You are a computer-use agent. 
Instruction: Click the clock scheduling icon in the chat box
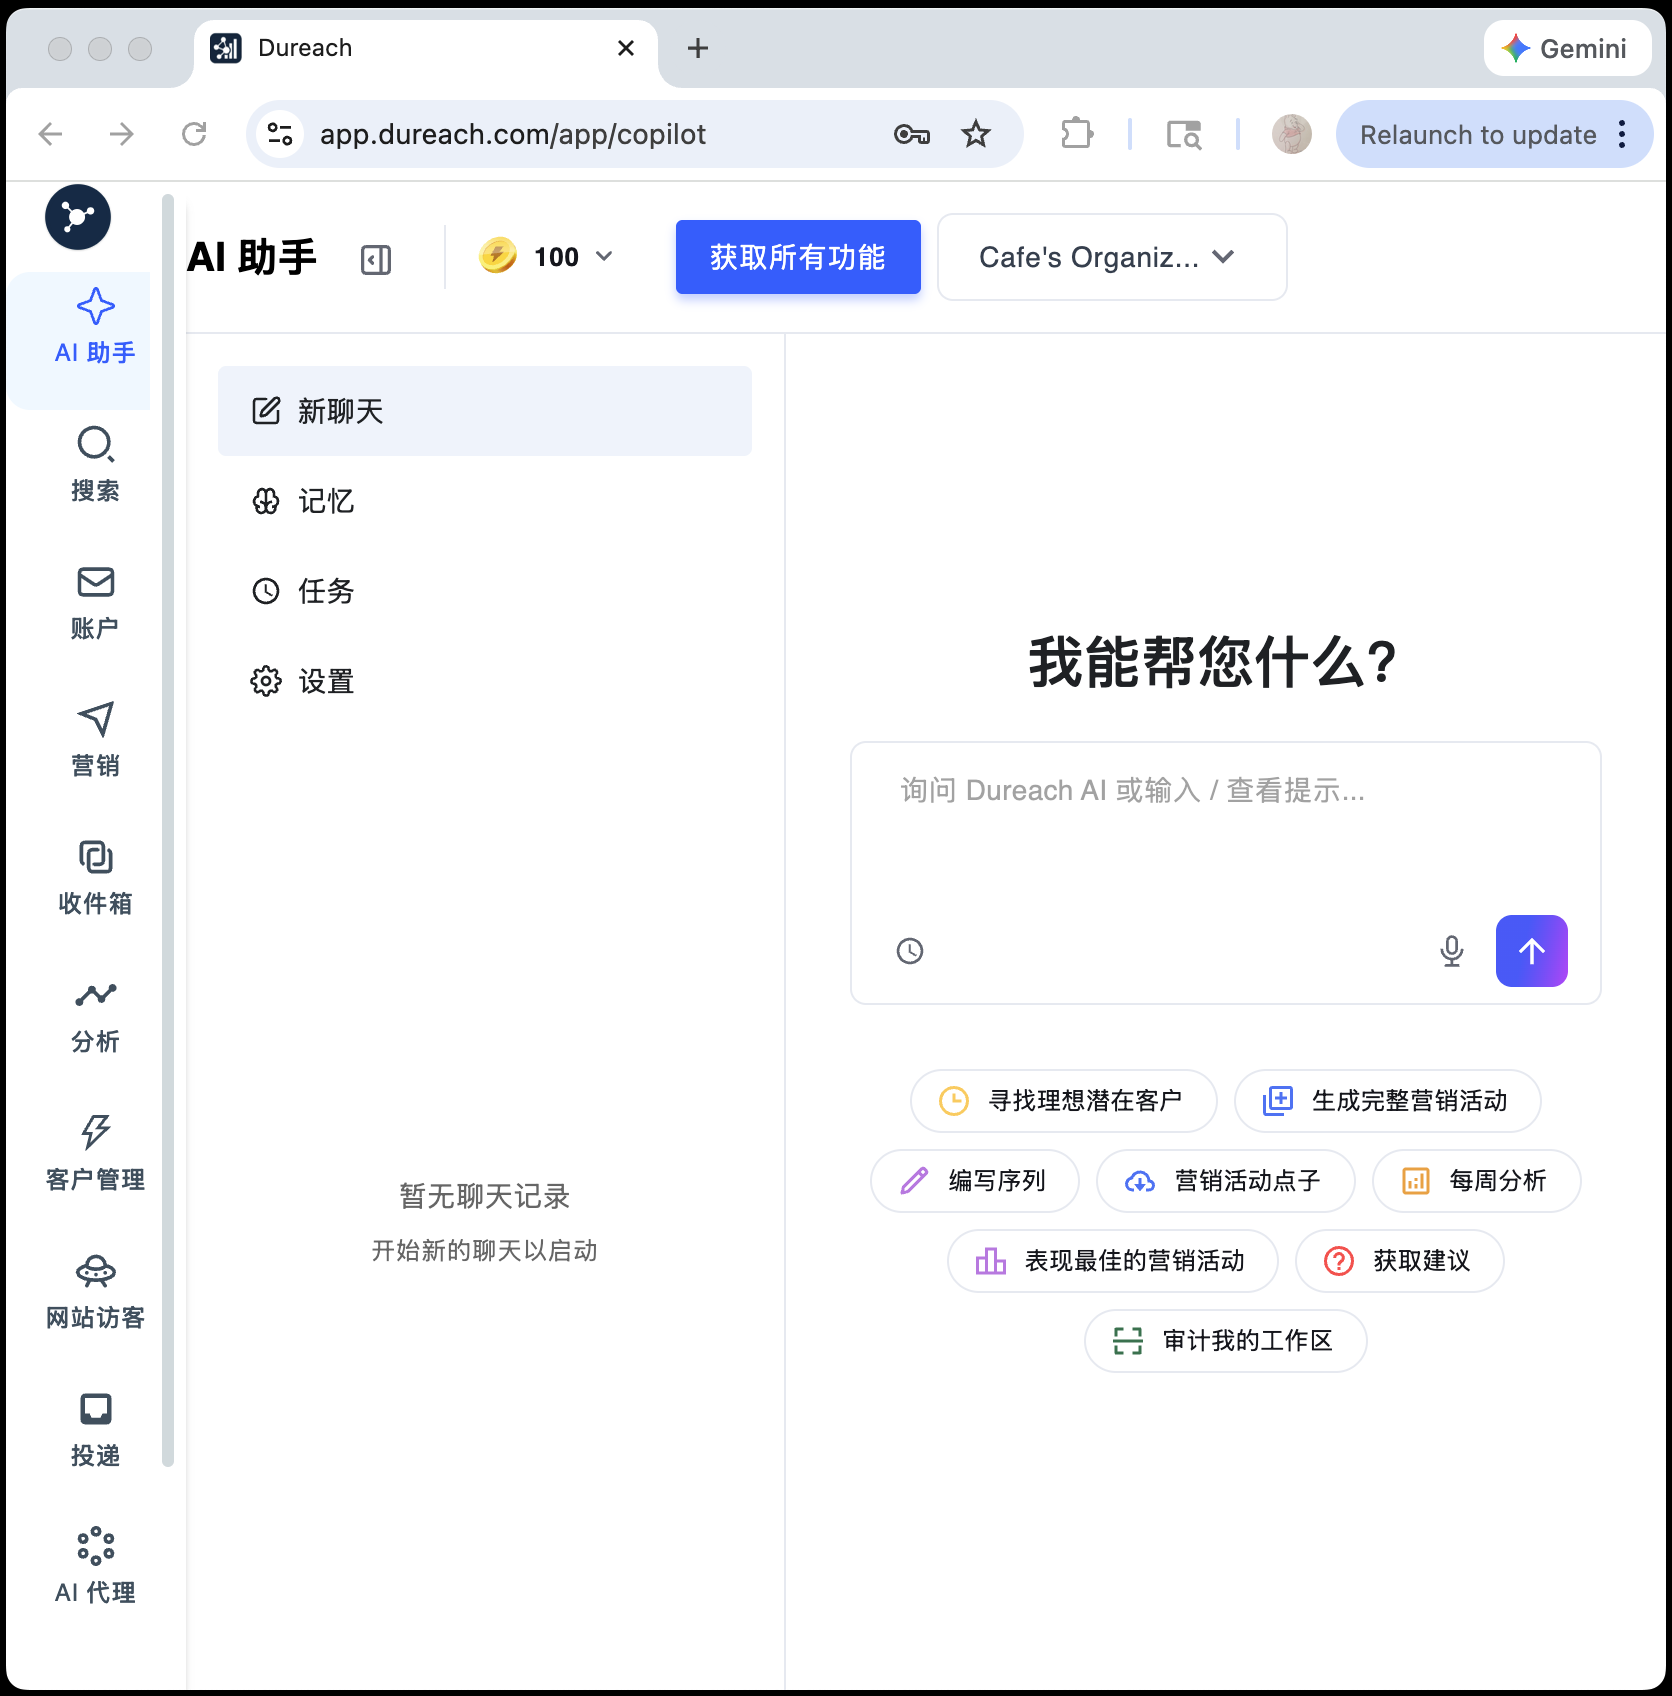910,951
